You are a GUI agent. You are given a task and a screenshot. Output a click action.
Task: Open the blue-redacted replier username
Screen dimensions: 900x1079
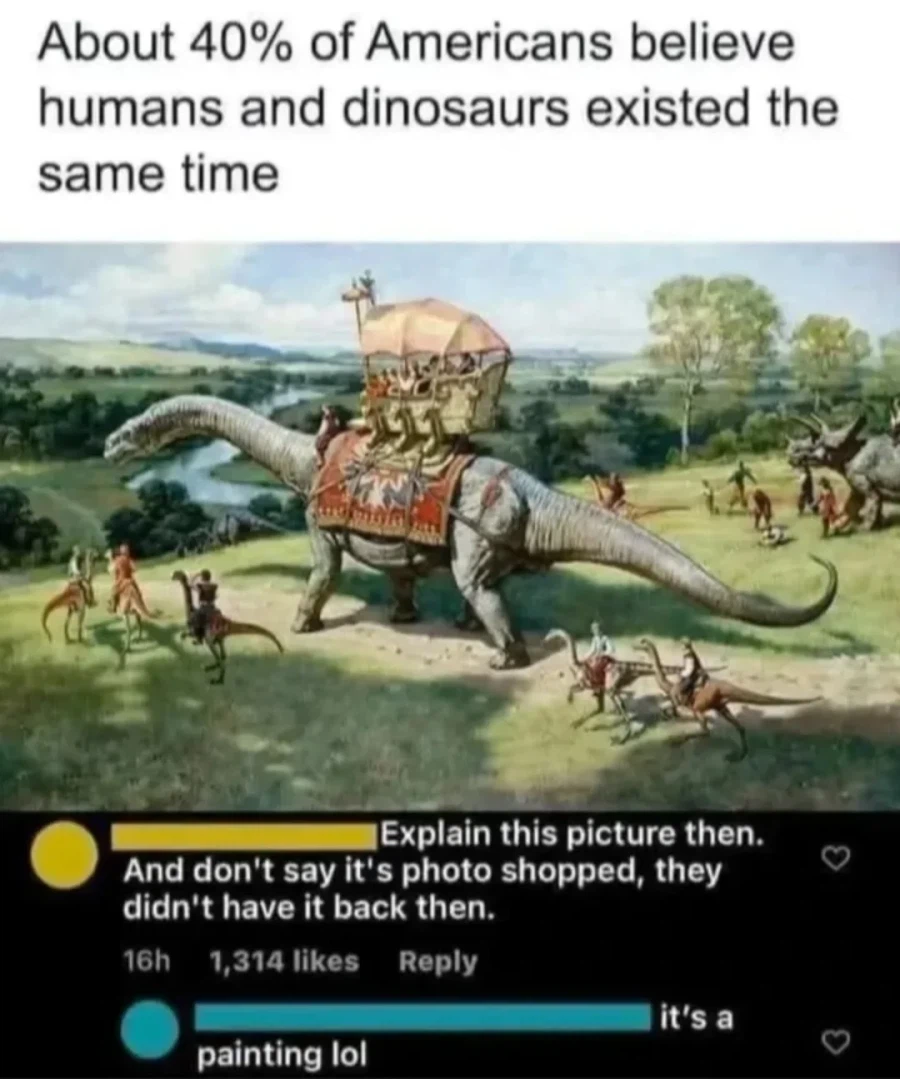tap(422, 1018)
